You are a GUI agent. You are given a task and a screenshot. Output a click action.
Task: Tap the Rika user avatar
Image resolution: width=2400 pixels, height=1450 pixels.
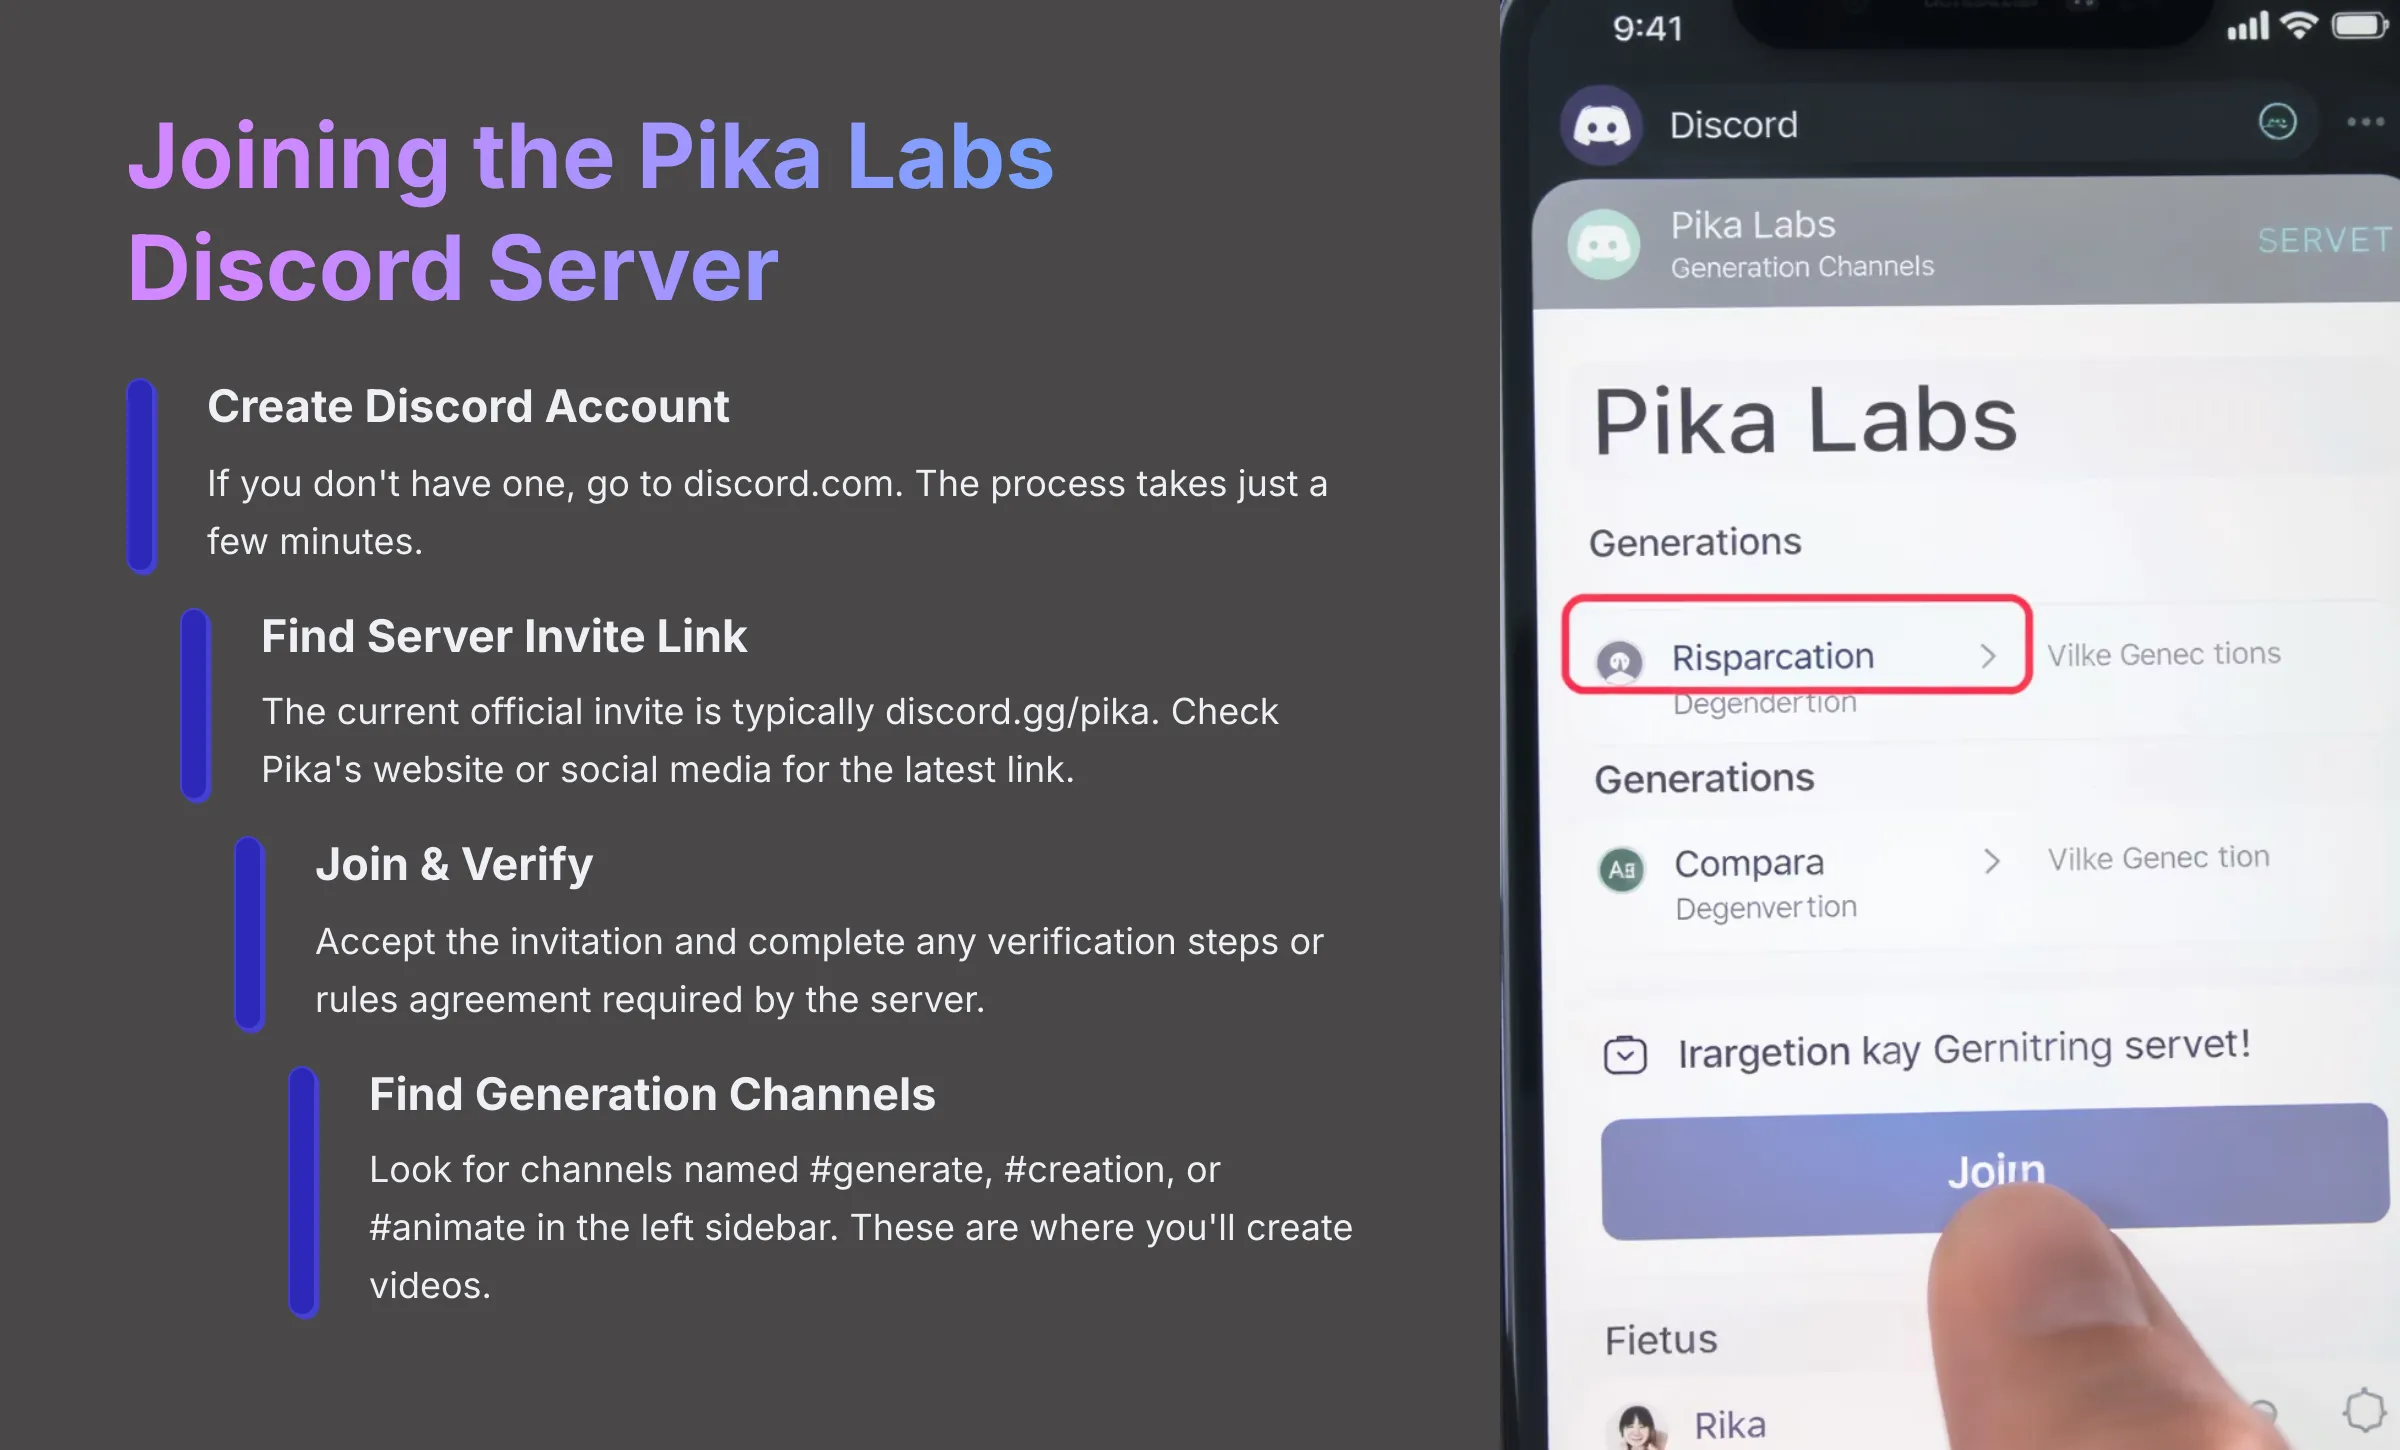pyautogui.click(x=1637, y=1428)
